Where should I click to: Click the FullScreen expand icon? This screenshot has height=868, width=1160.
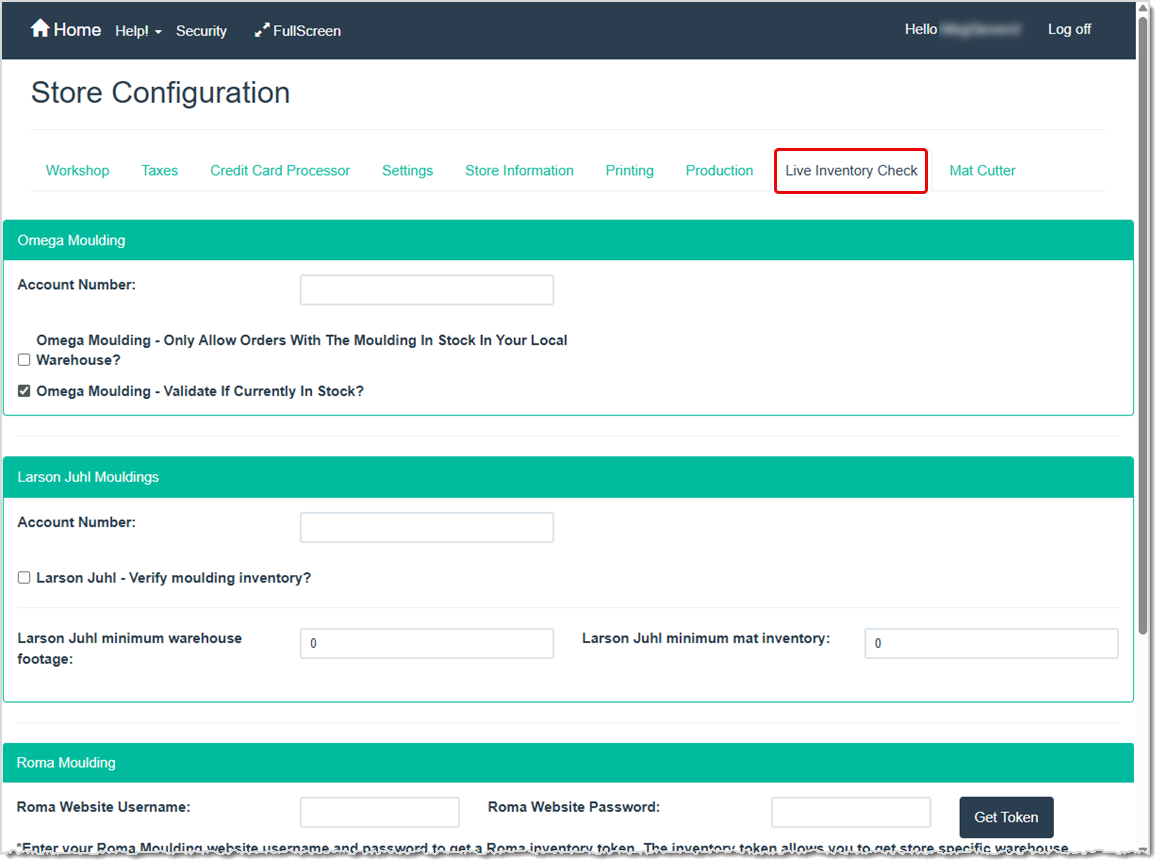pos(264,31)
